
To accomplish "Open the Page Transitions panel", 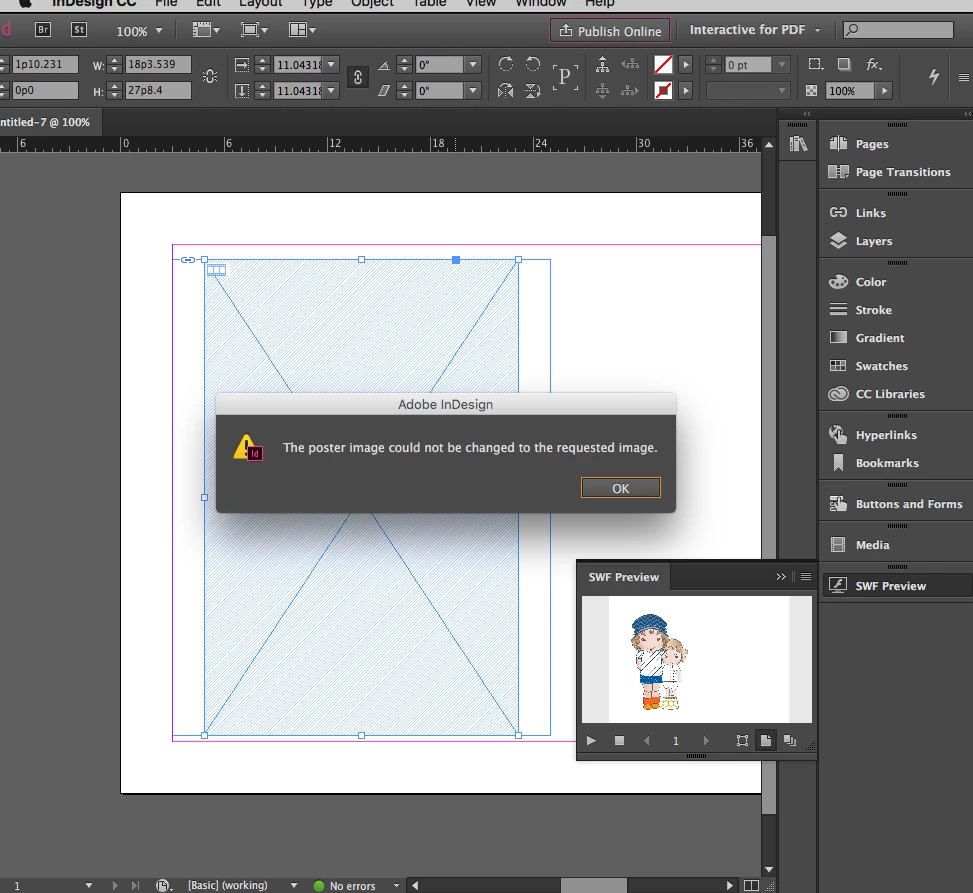I will (x=889, y=172).
